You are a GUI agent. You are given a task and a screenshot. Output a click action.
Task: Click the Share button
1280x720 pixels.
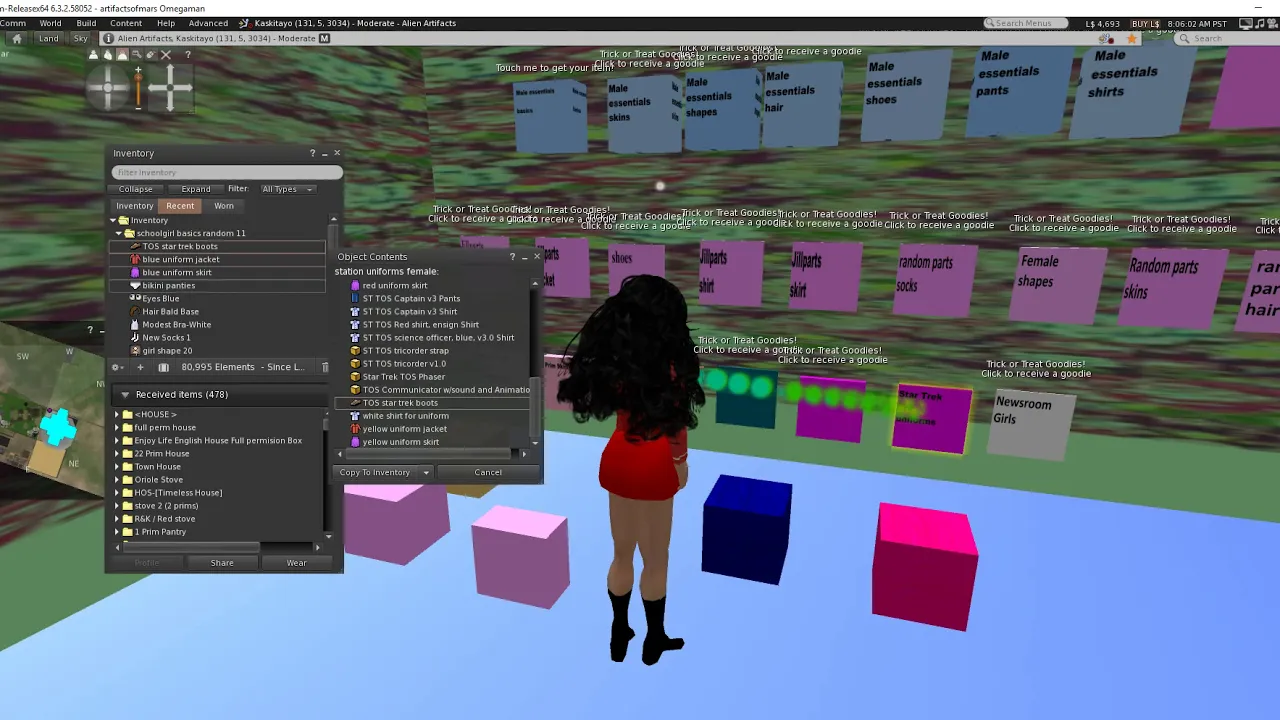click(222, 563)
